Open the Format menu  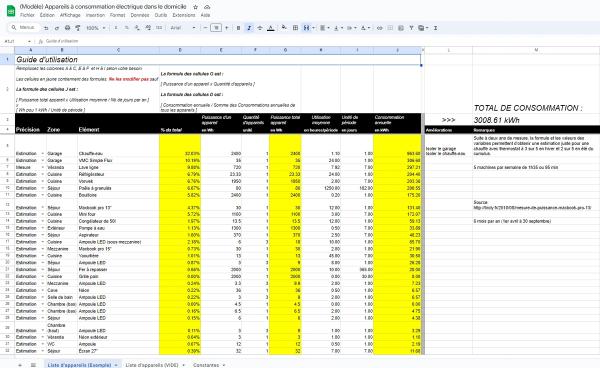117,15
